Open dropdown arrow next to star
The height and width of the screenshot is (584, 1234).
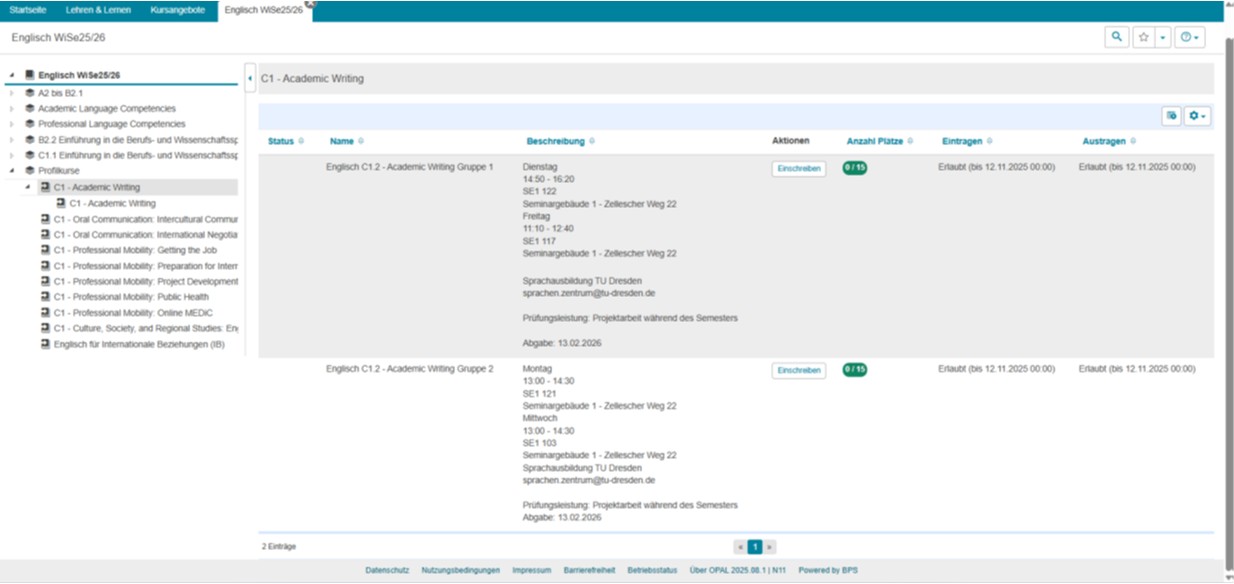1163,37
